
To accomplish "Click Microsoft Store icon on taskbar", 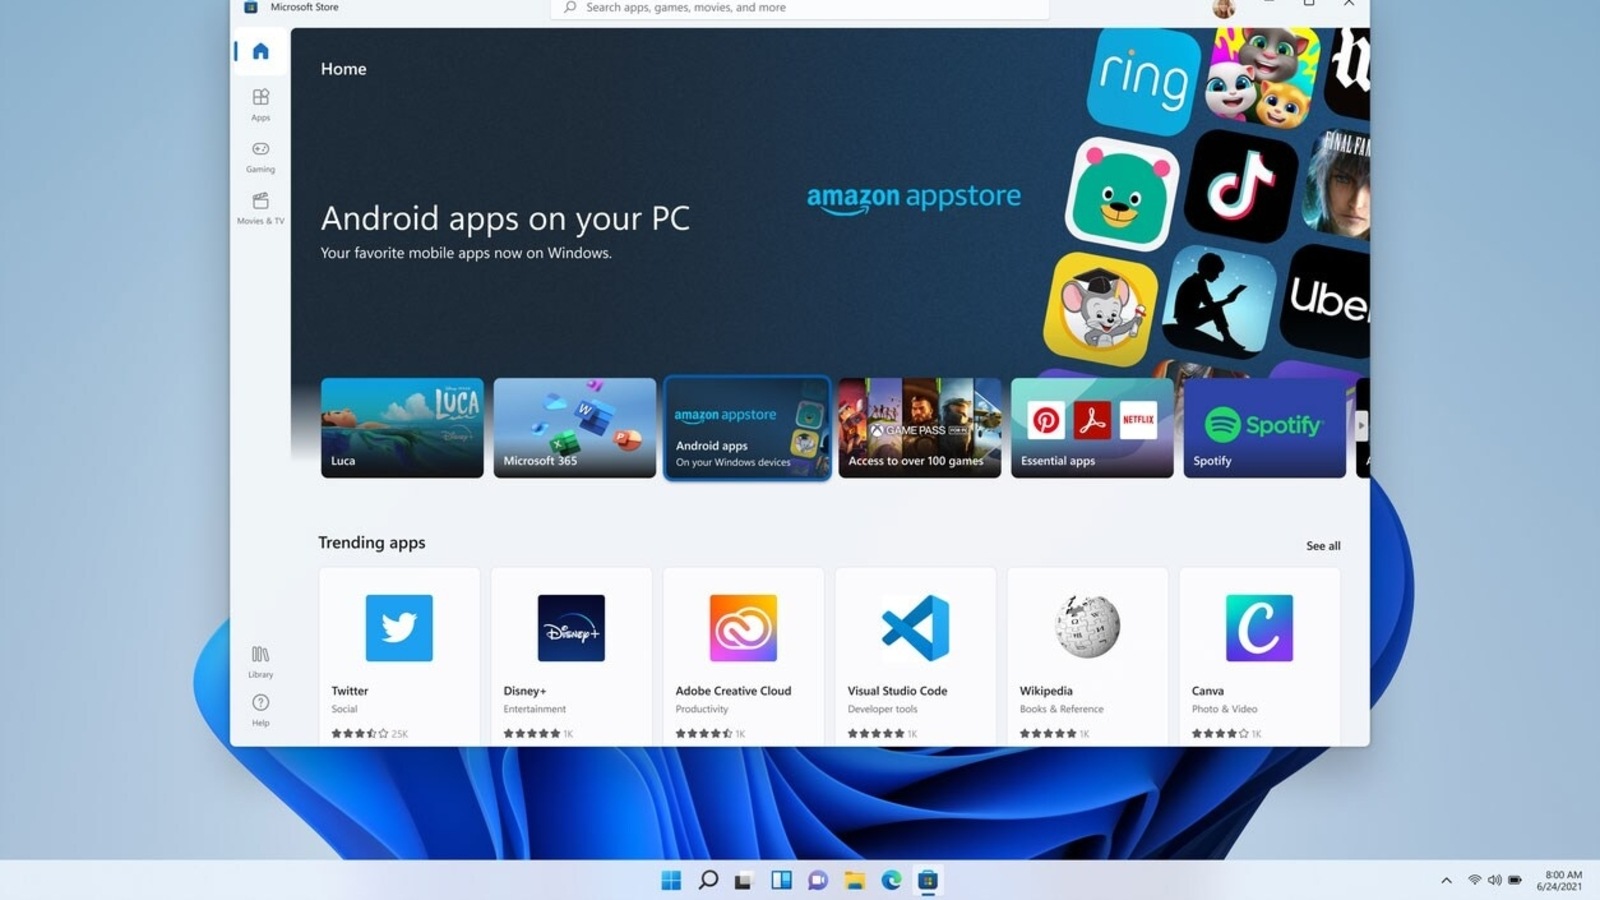I will coord(928,880).
